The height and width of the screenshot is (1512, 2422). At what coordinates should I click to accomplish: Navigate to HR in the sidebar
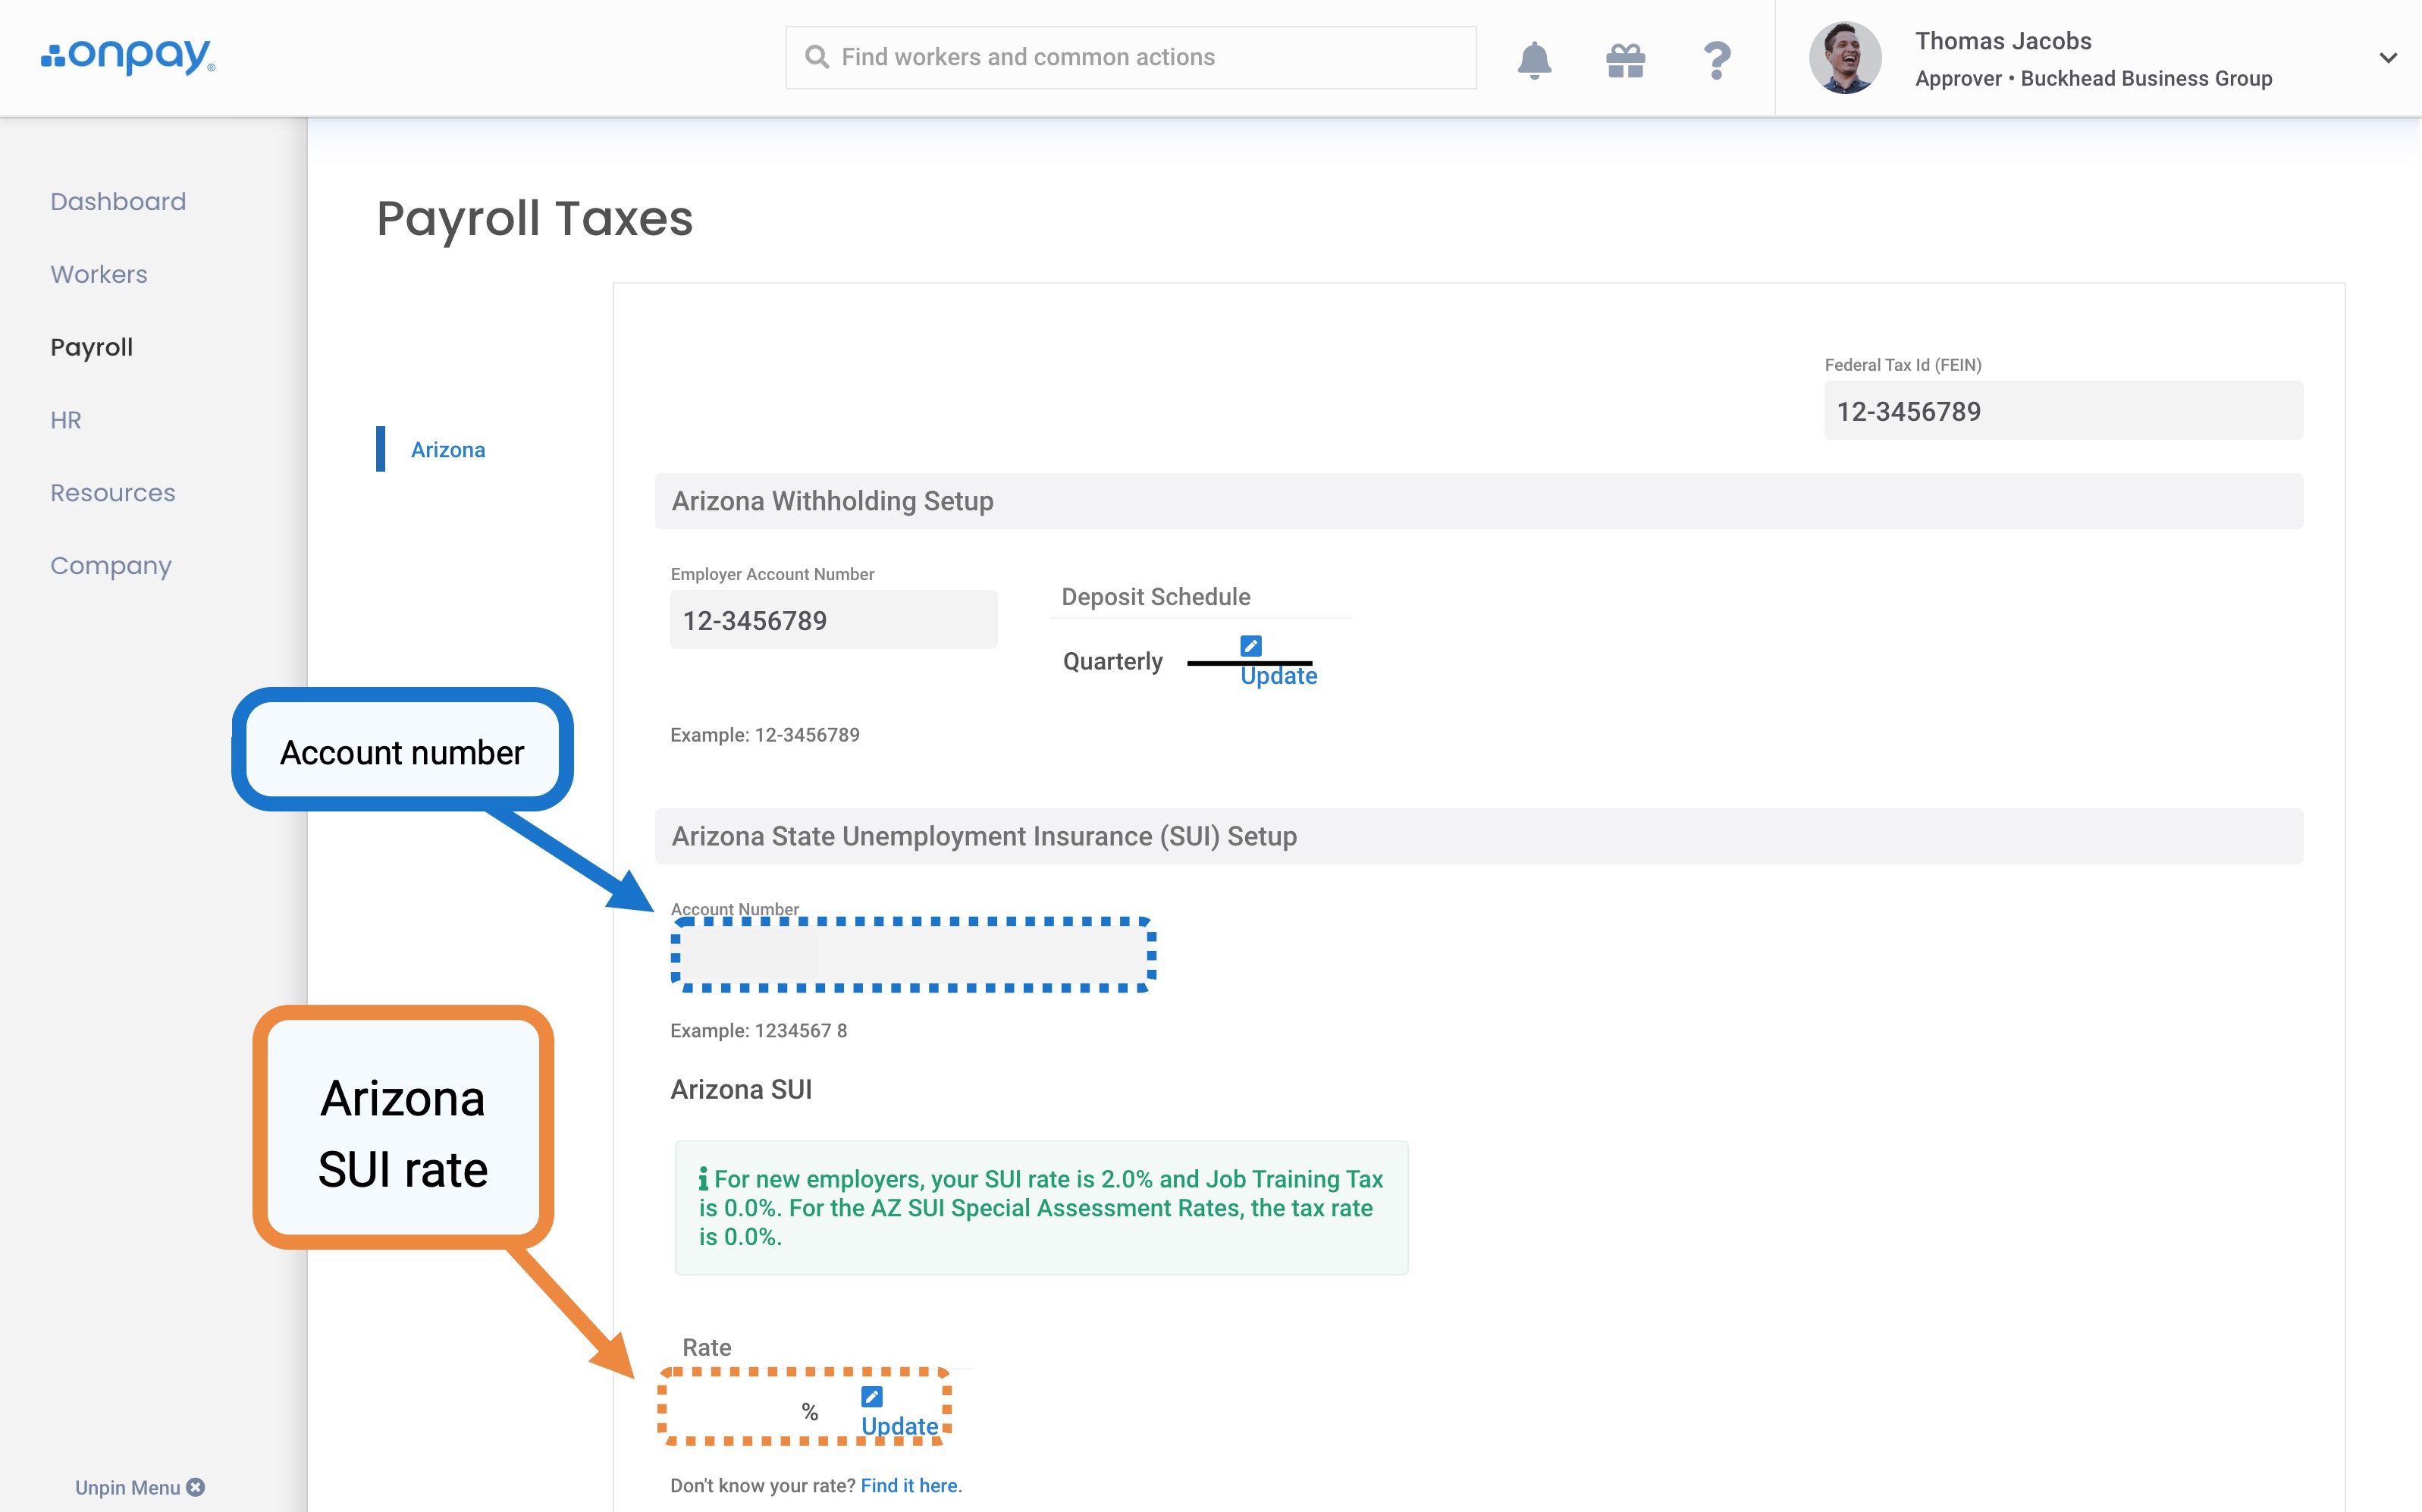coord(66,420)
